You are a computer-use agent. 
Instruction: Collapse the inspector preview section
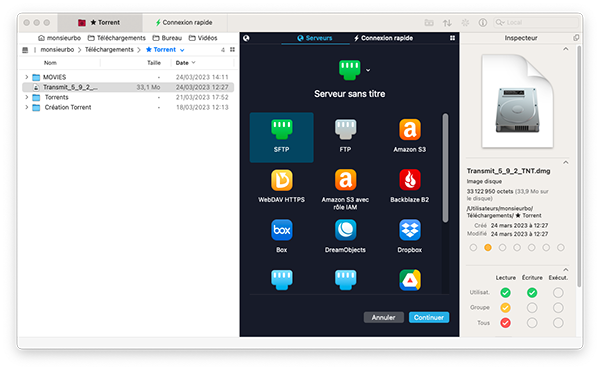tap(566, 49)
